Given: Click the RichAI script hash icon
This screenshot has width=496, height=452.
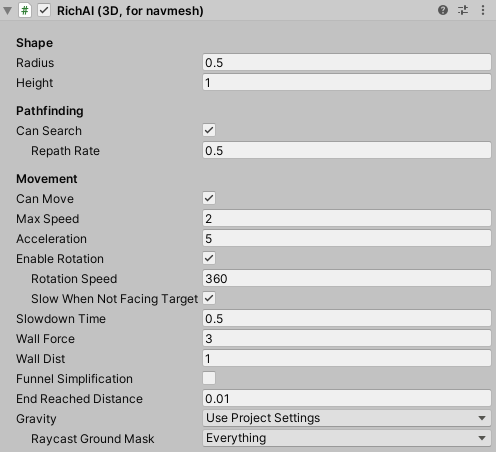Looking at the screenshot, I should click(x=25, y=11).
